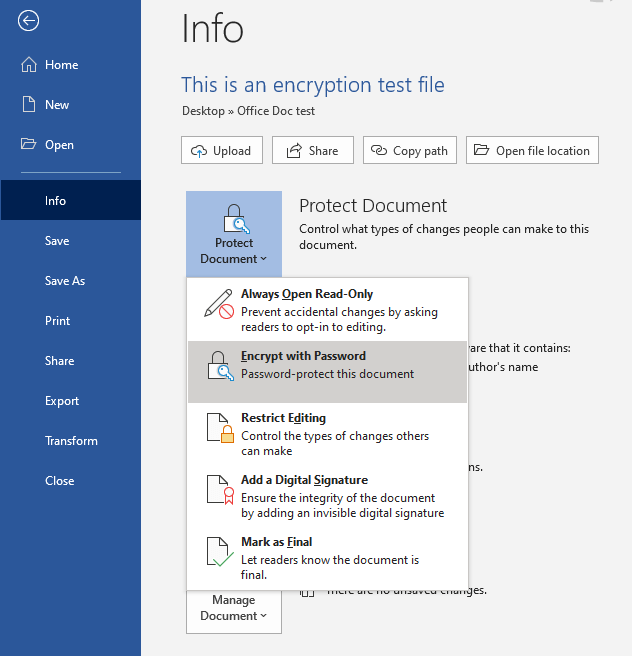This screenshot has height=656, width=632.
Task: Click the Copy path button
Action: tap(410, 150)
